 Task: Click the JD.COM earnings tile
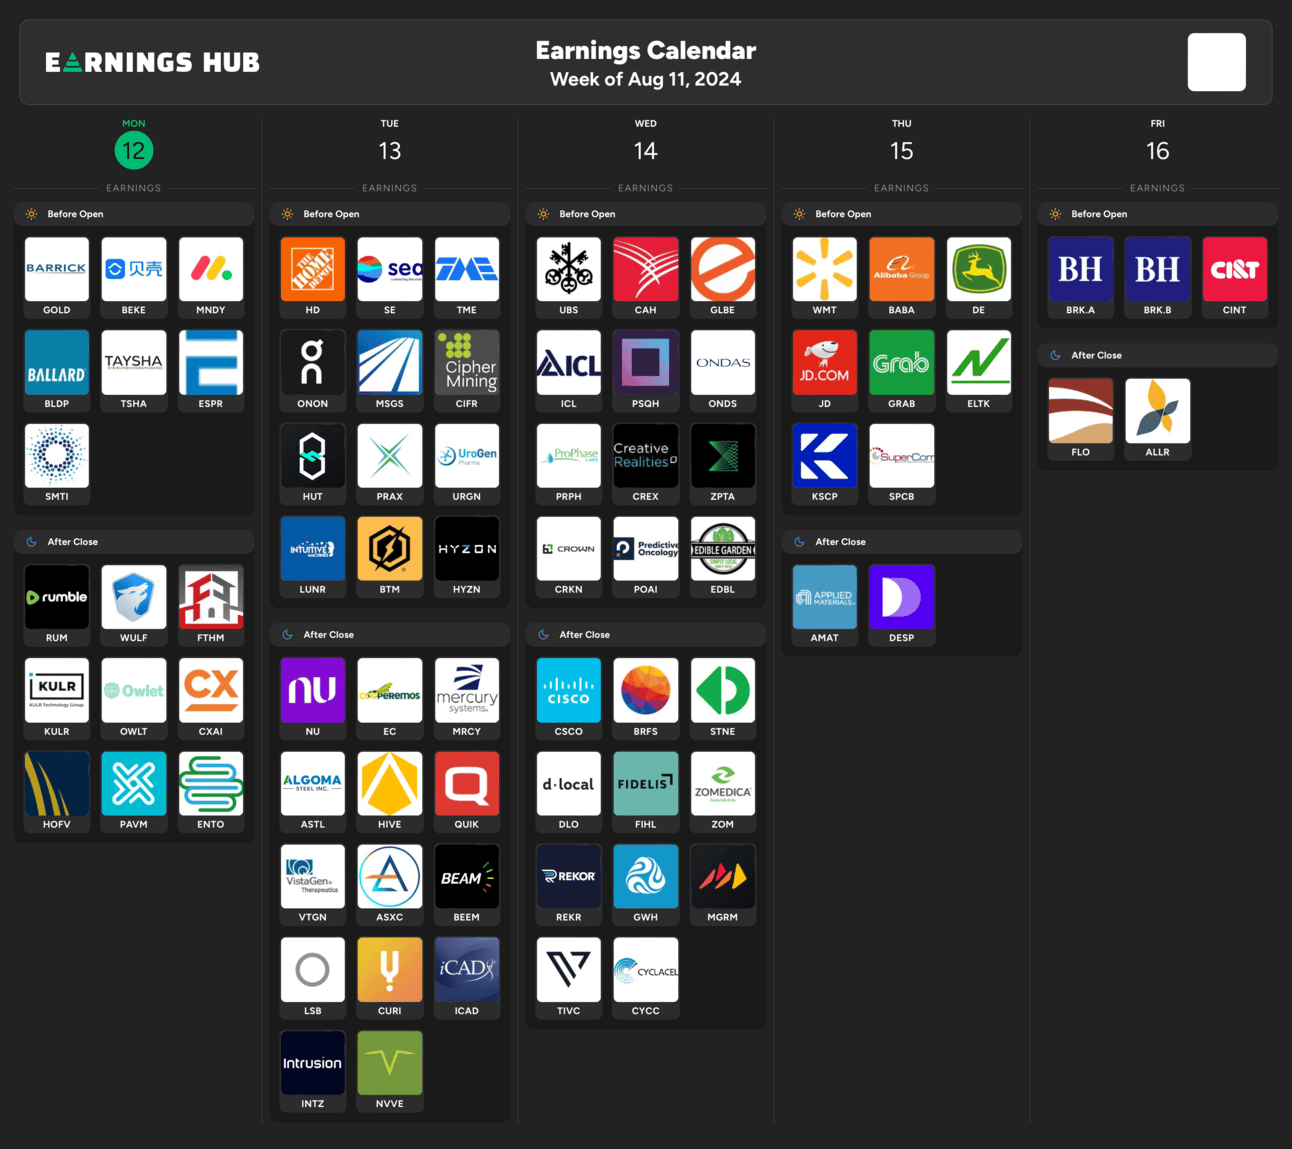pos(825,370)
